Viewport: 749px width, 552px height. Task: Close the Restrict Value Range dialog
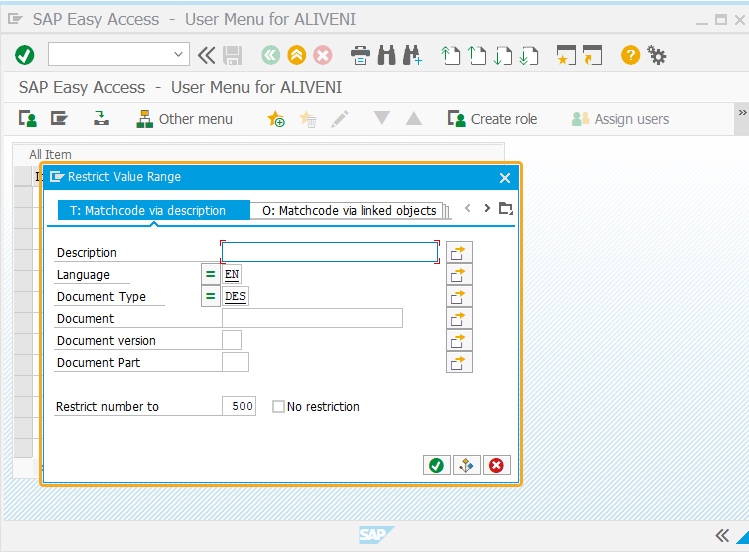[505, 178]
